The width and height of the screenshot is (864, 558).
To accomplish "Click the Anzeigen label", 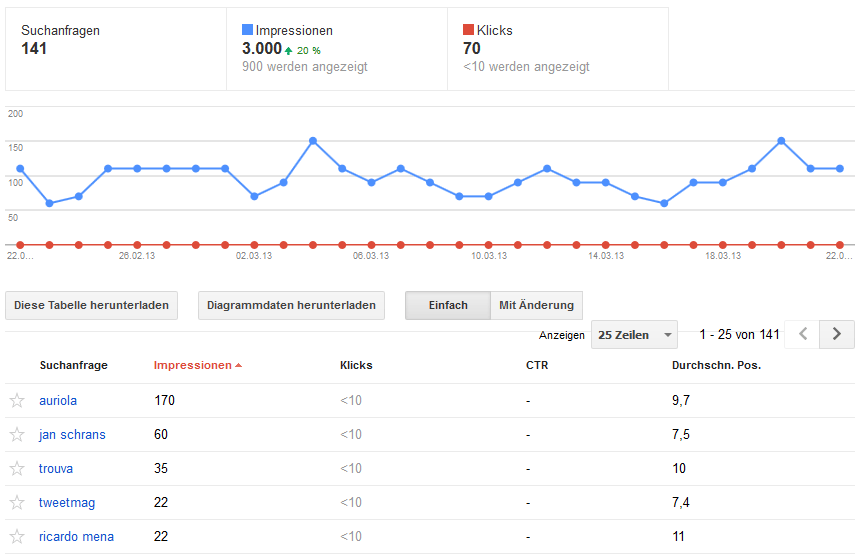I will (561, 335).
